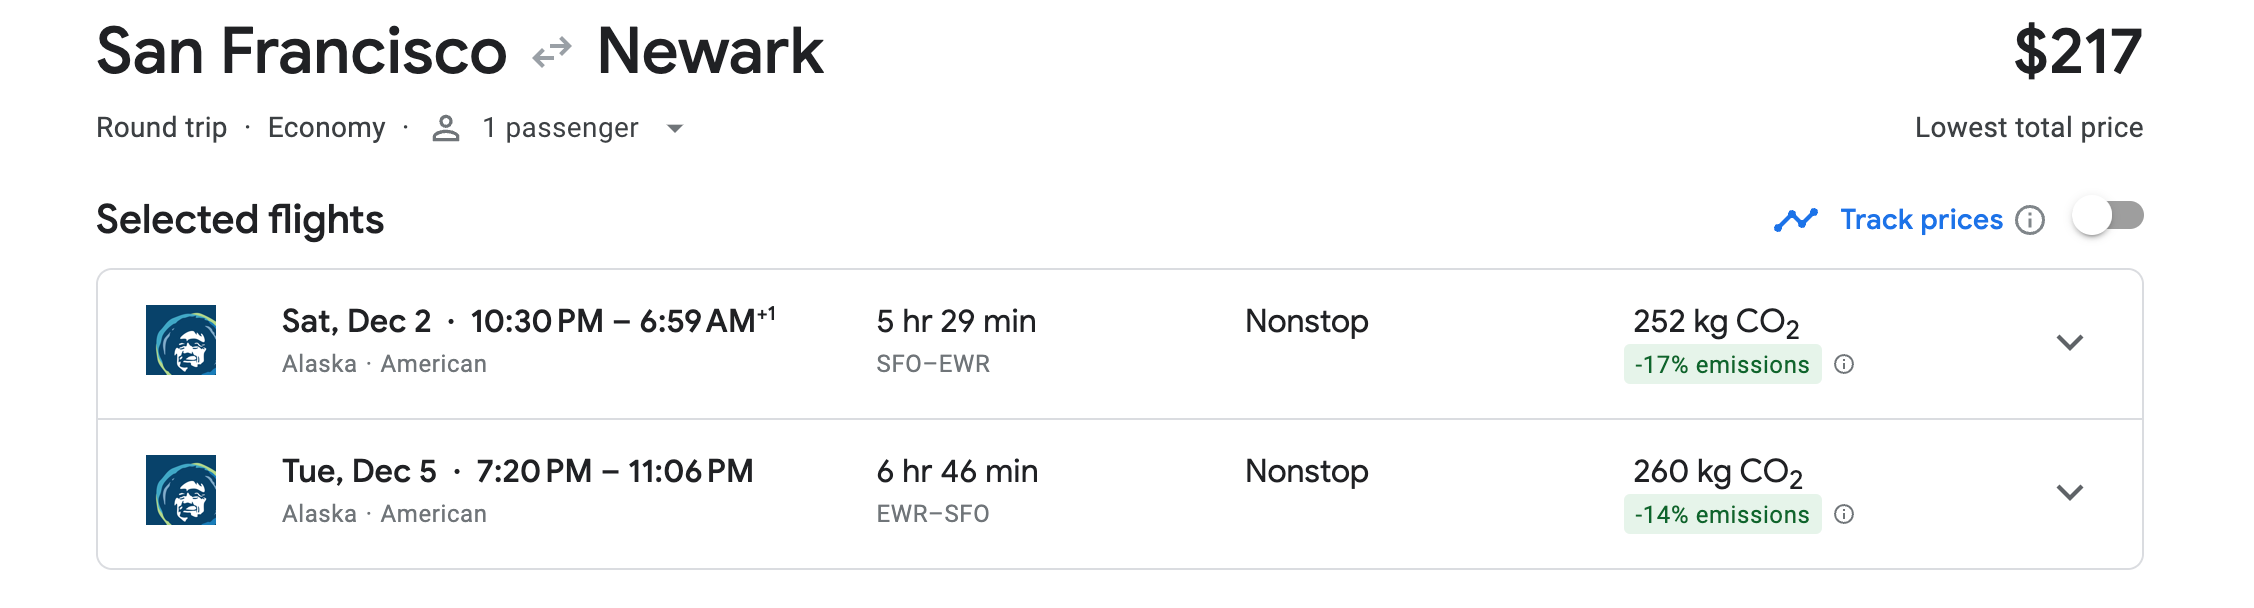The image size is (2254, 608).
Task: Open the Track prices info icon
Action: click(x=2030, y=220)
